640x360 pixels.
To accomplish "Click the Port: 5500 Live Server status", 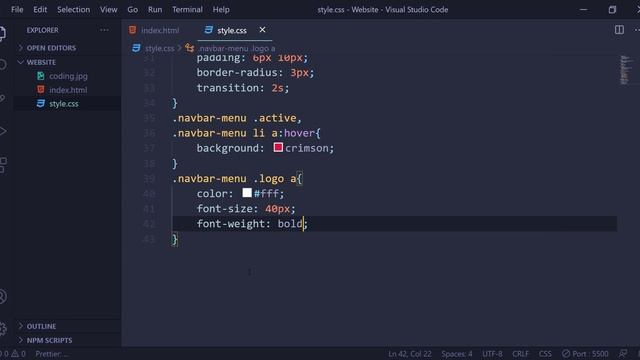I will tap(585, 354).
